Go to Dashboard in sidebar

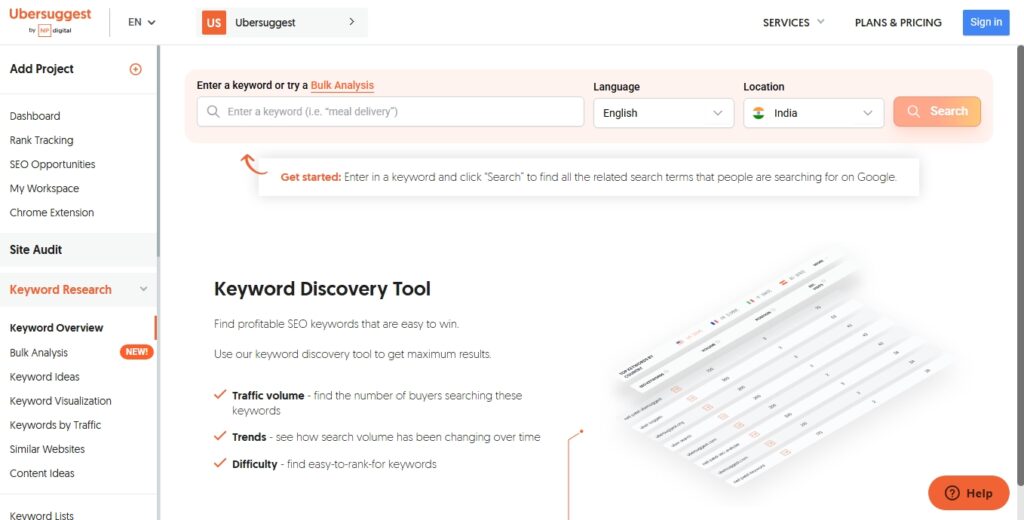point(35,116)
